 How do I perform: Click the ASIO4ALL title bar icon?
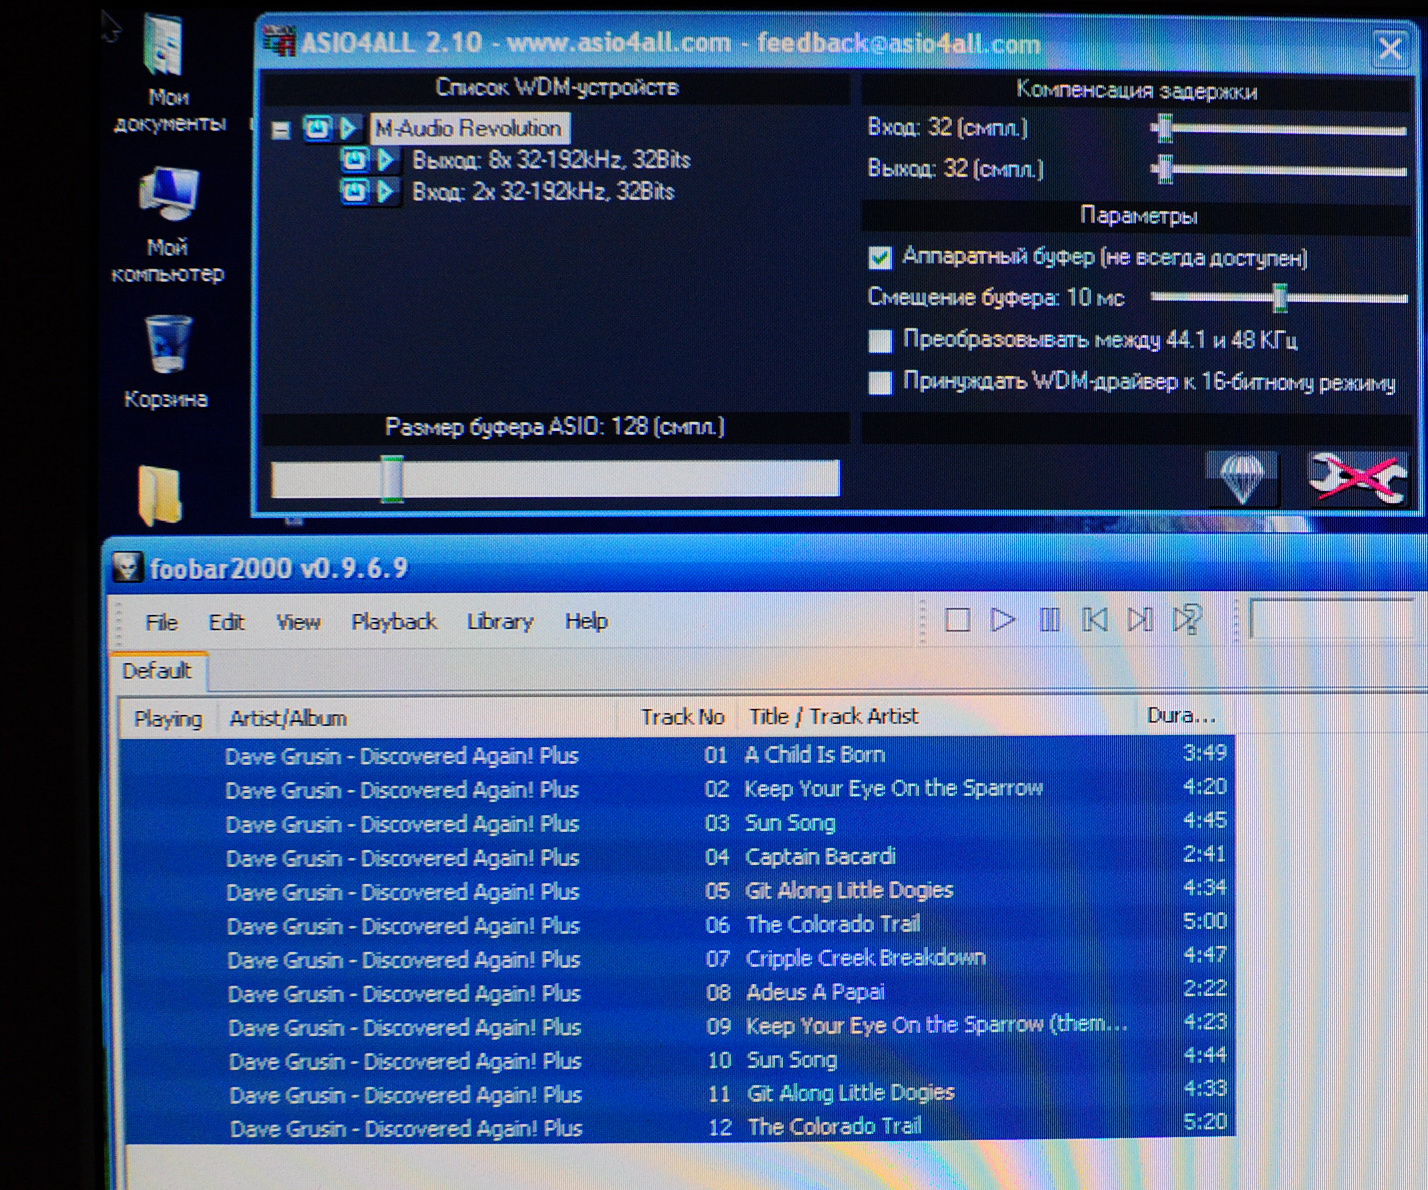pos(279,42)
